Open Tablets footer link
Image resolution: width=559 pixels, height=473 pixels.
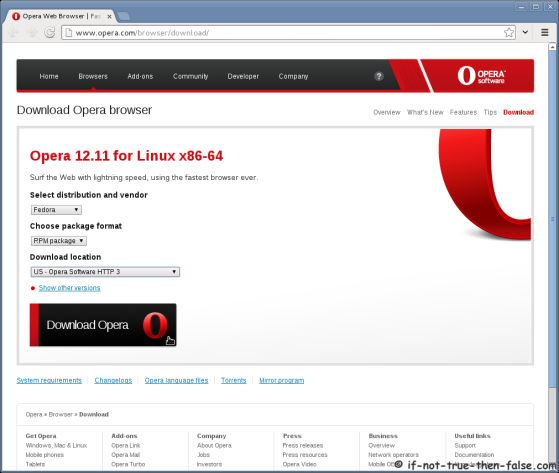click(x=35, y=464)
